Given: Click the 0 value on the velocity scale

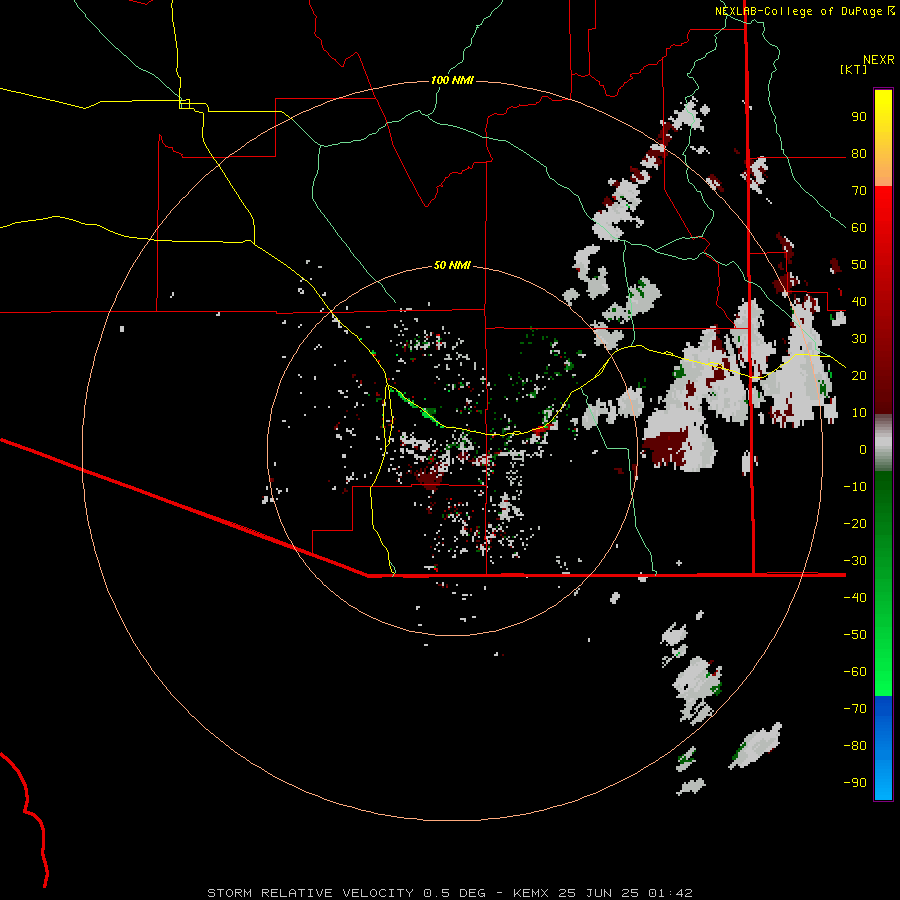Looking at the screenshot, I should [x=863, y=449].
